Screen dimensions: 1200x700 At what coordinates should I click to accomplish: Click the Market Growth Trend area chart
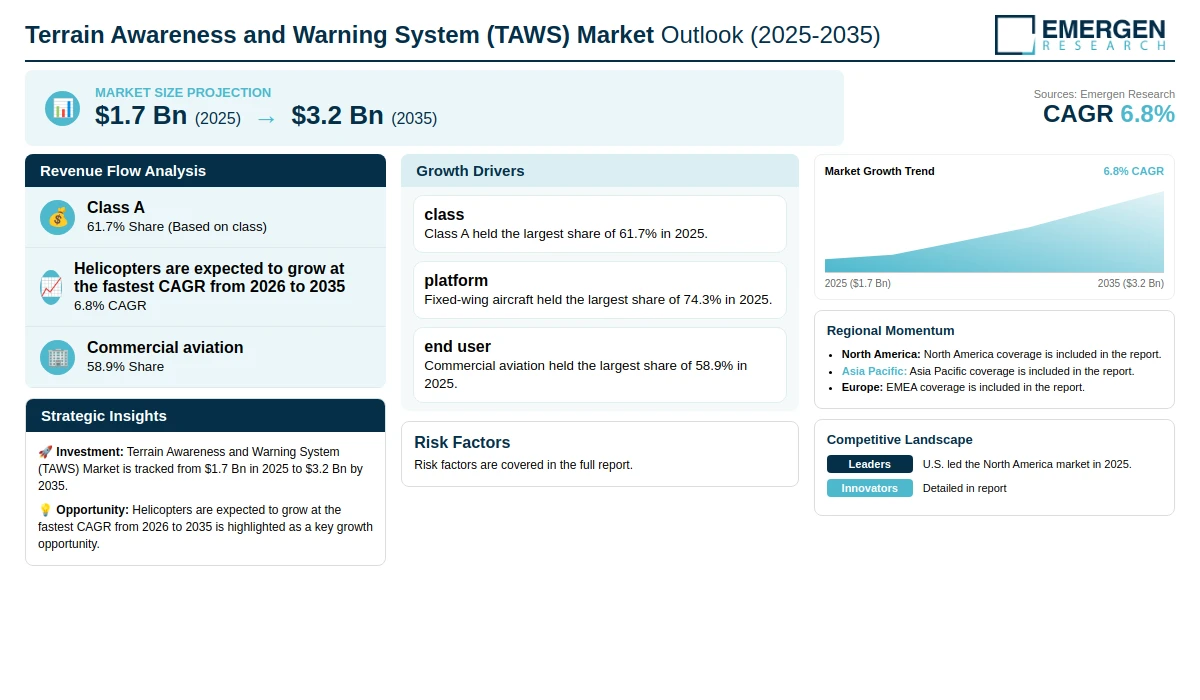[x=994, y=231]
